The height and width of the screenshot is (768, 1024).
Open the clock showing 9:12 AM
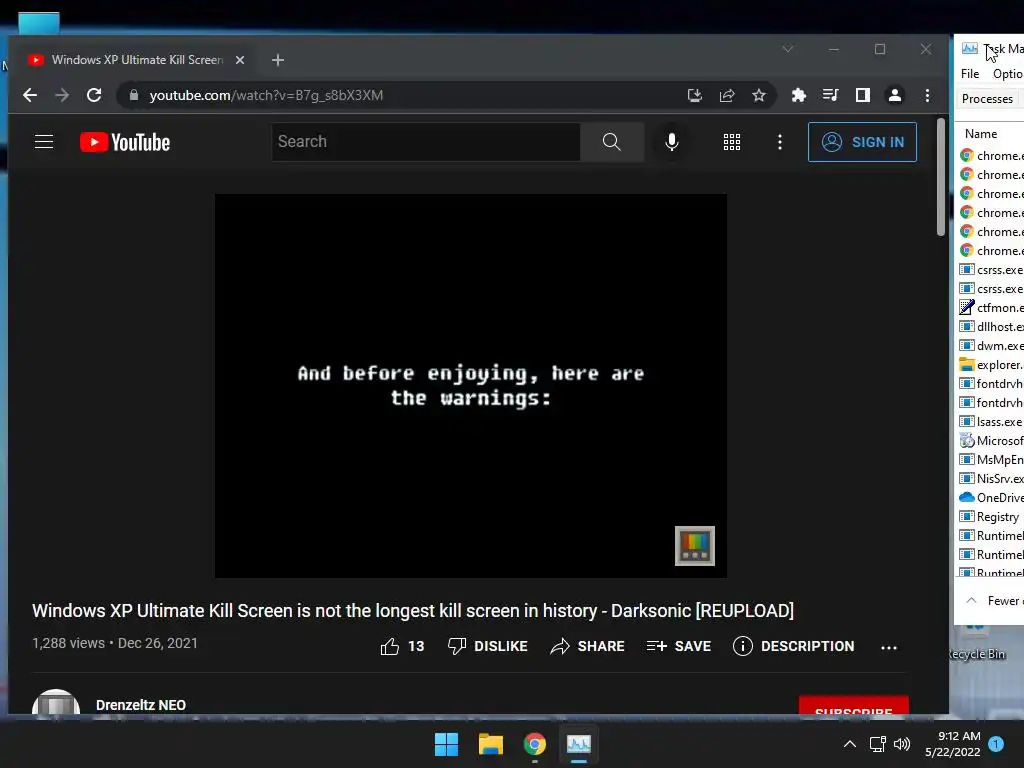(953, 744)
